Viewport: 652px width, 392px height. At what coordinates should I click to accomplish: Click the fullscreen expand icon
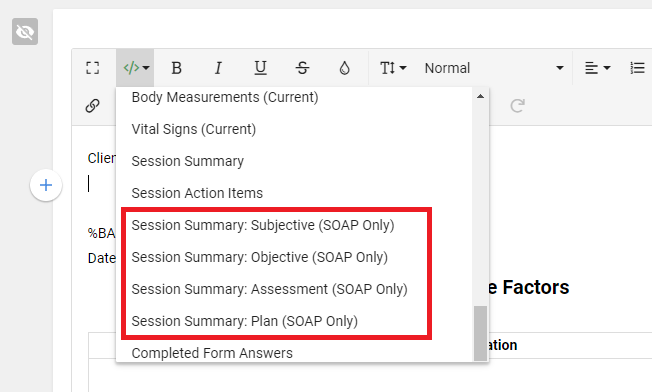tap(92, 68)
